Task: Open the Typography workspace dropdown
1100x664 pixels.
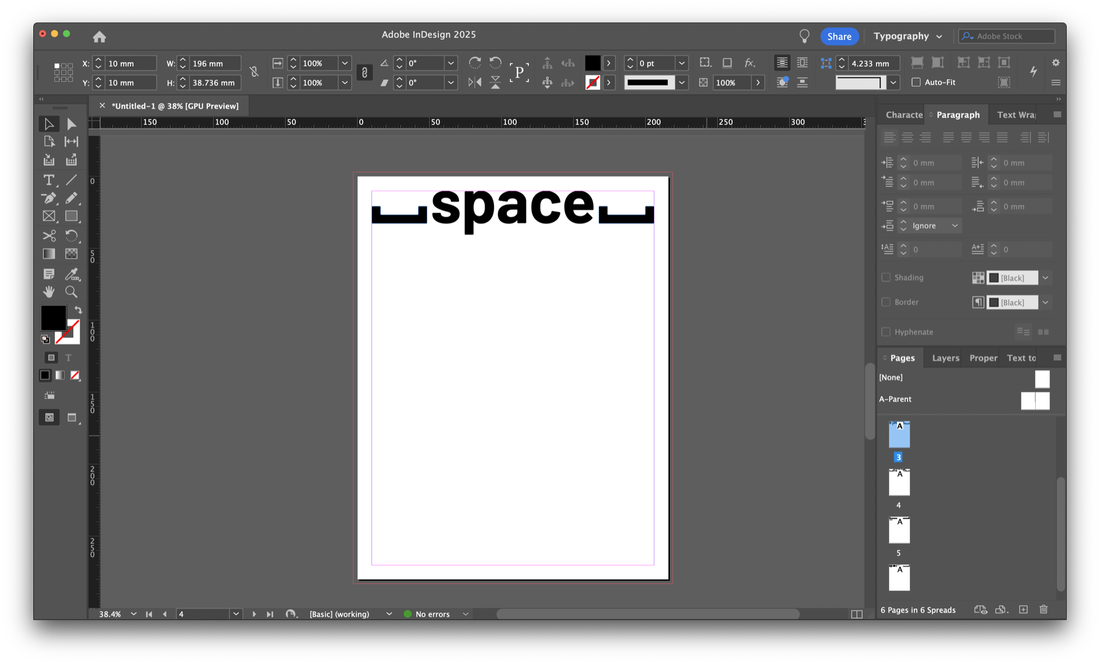Action: point(908,36)
